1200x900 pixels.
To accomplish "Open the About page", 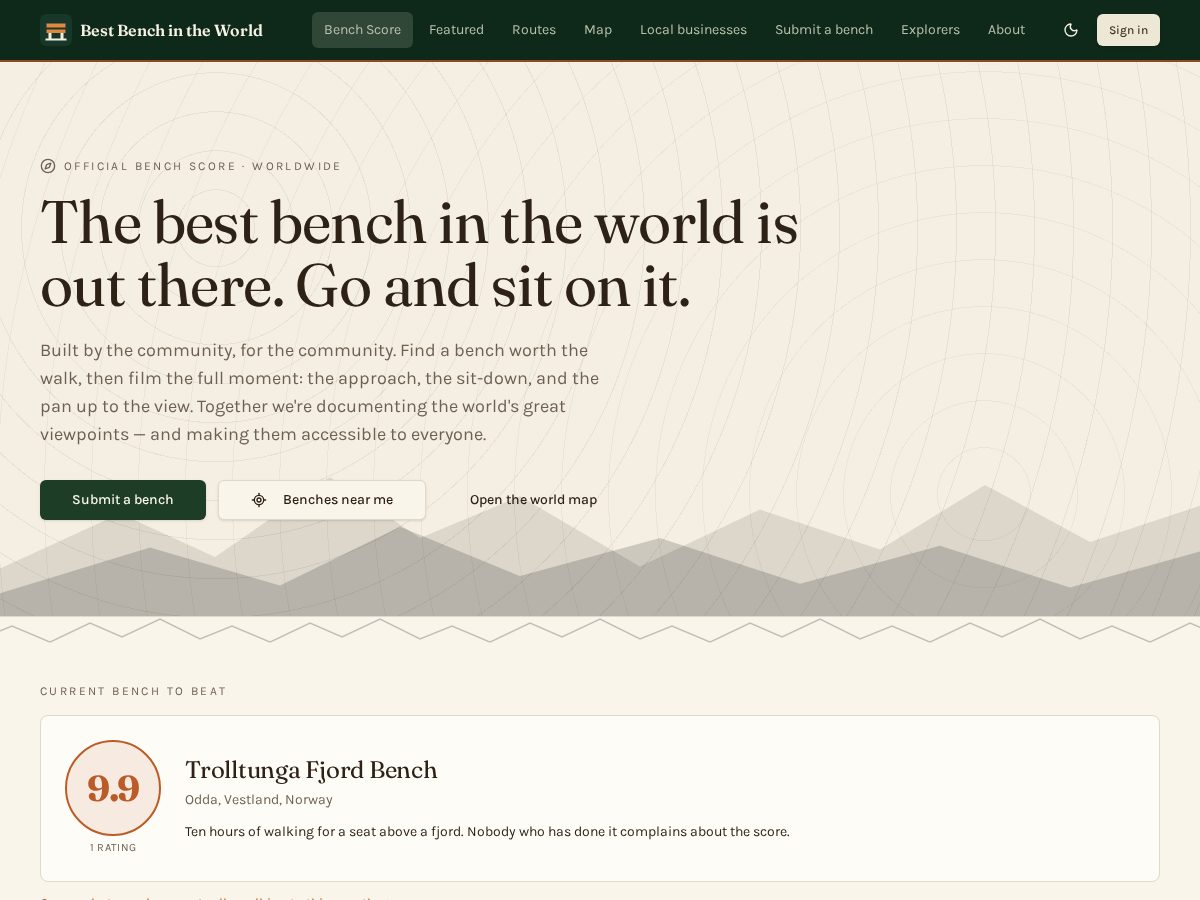I will pos(1006,30).
